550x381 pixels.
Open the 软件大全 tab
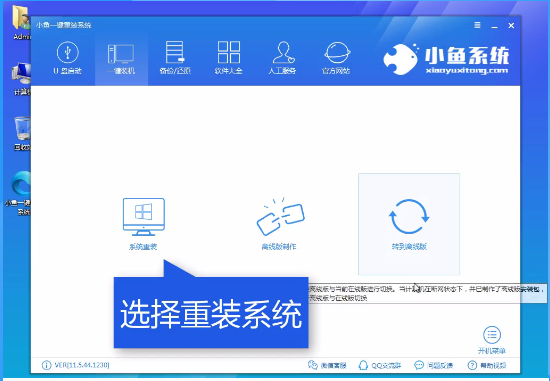[x=229, y=58]
